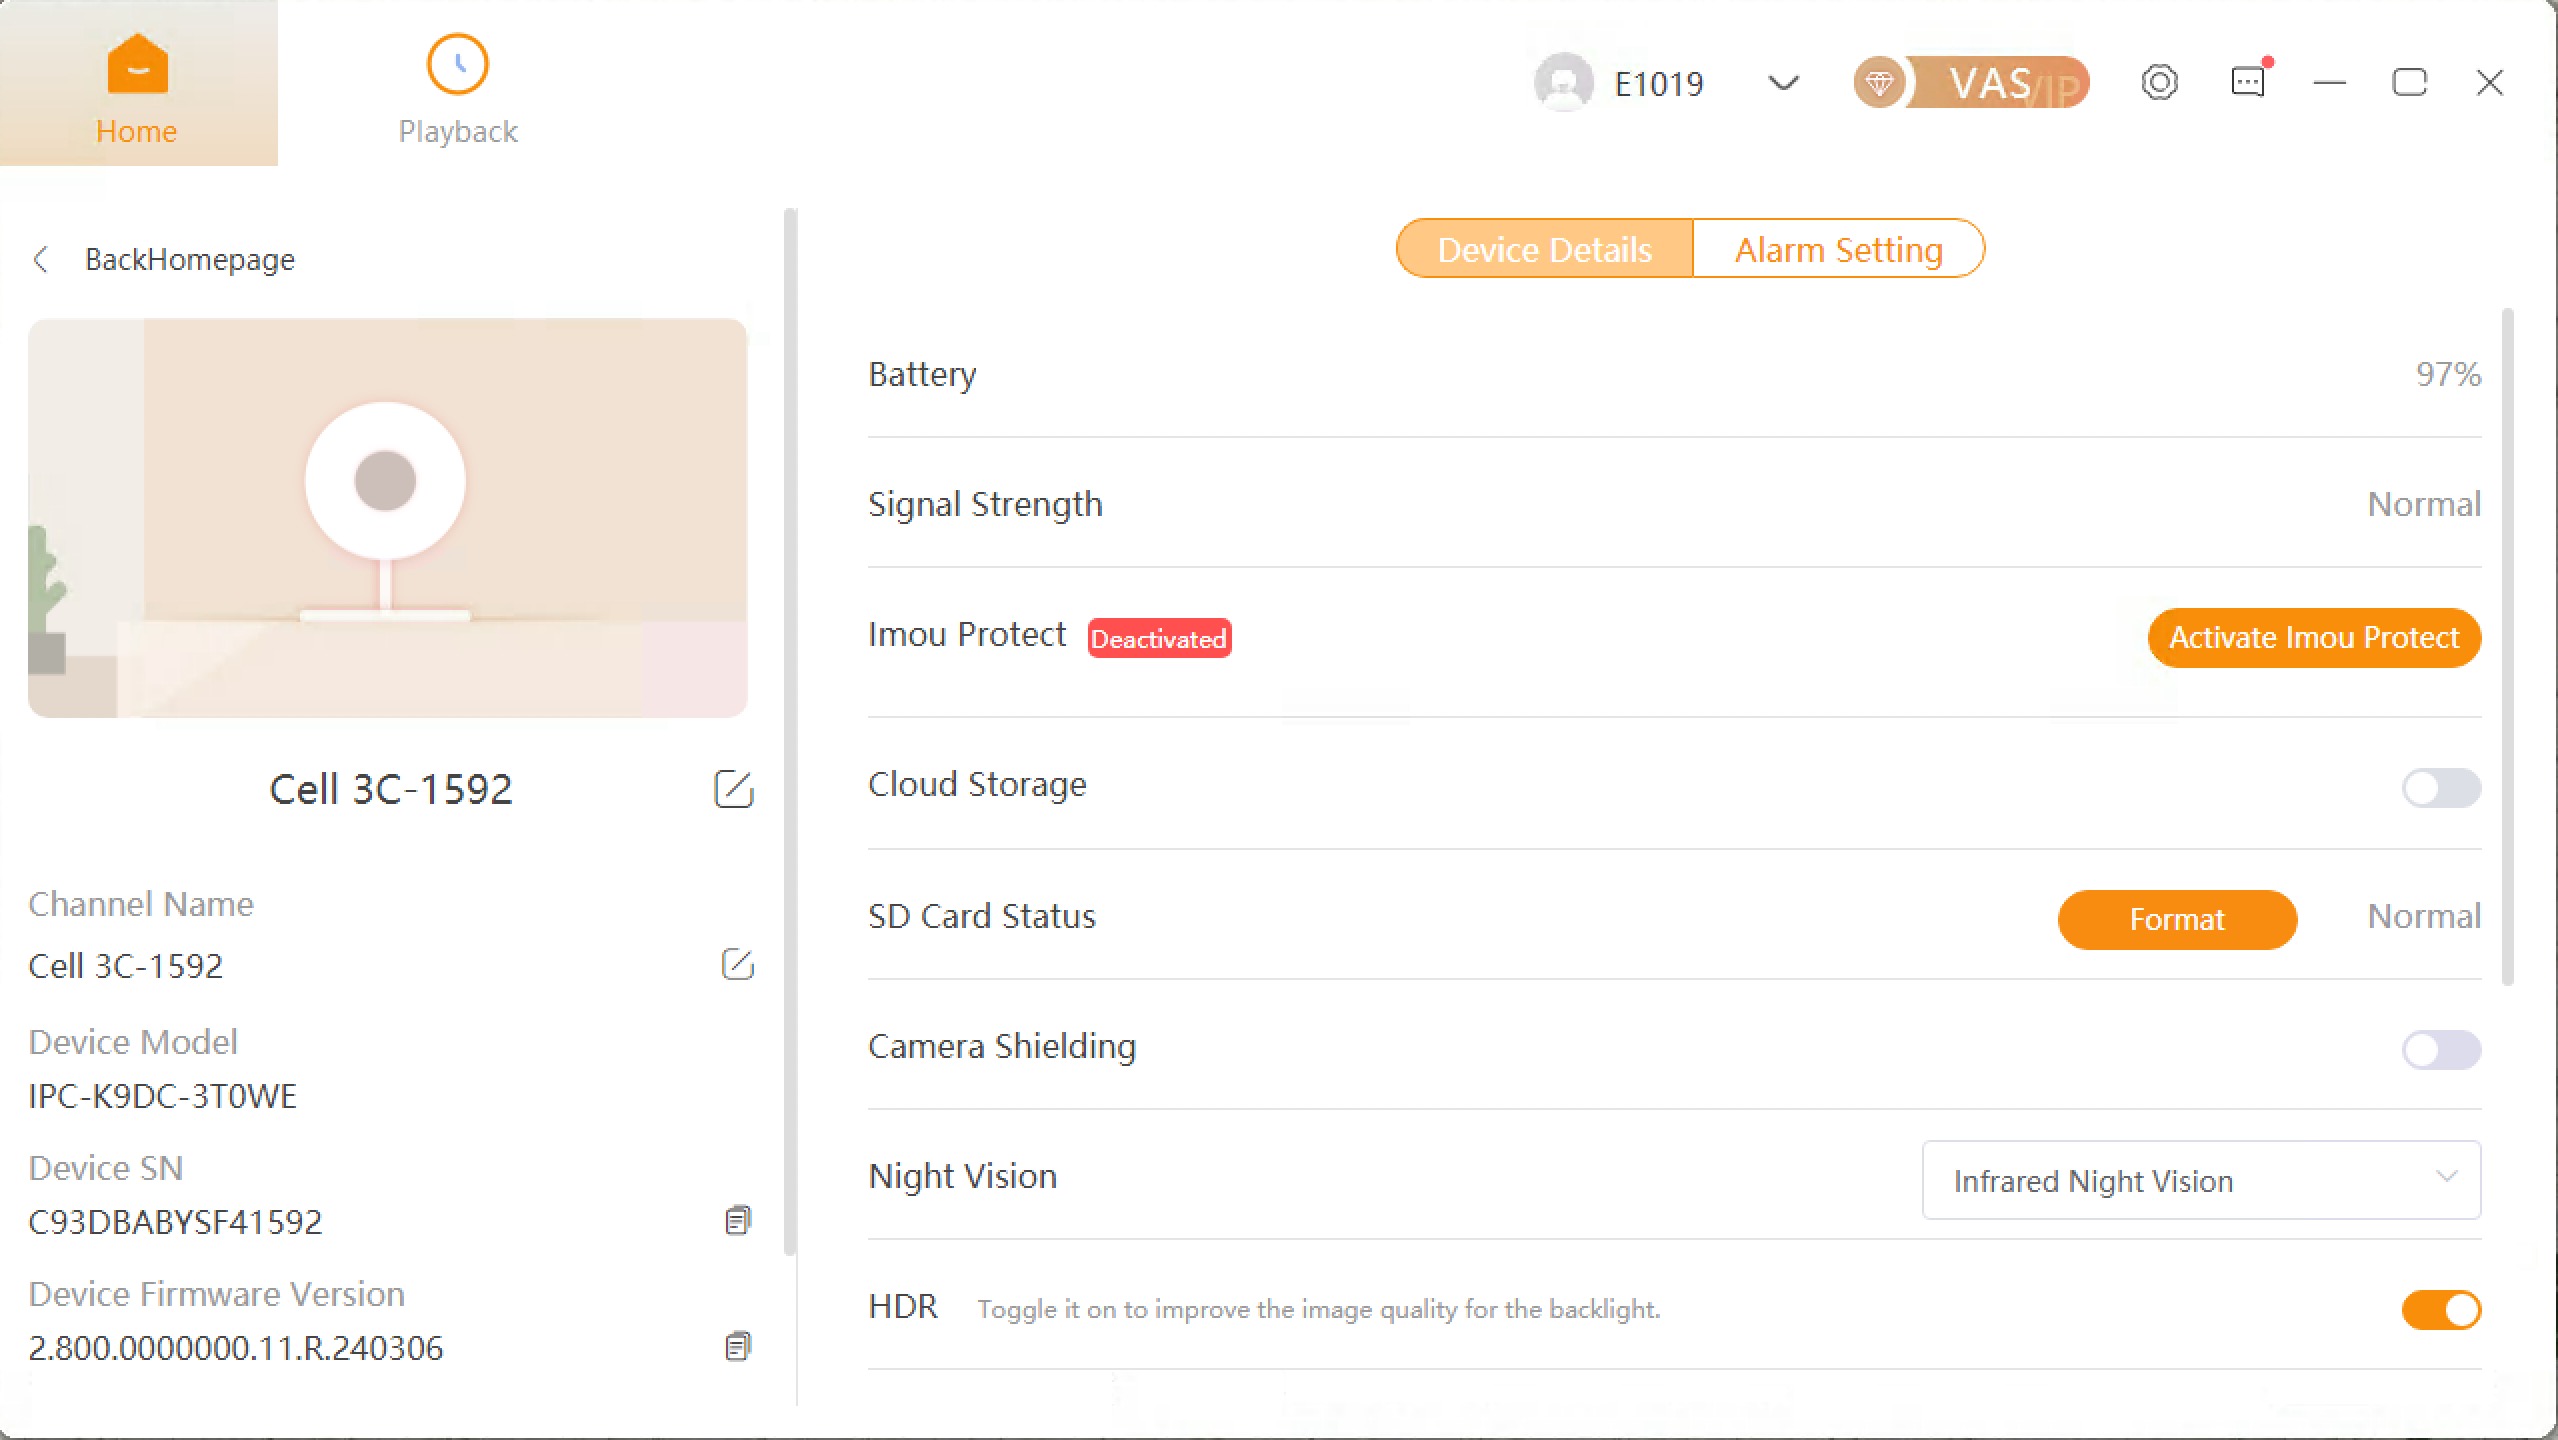Enable the Cloud Storage toggle
Image resolution: width=2558 pixels, height=1440 pixels.
point(2440,788)
